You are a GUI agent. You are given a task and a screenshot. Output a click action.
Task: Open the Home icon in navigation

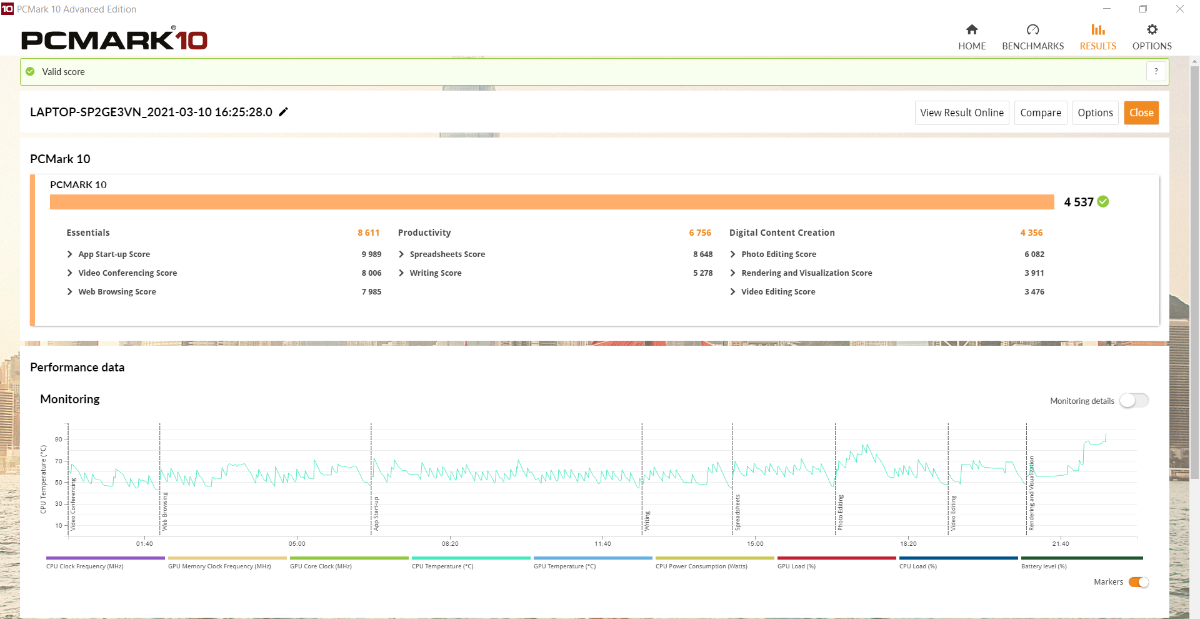(x=971, y=30)
